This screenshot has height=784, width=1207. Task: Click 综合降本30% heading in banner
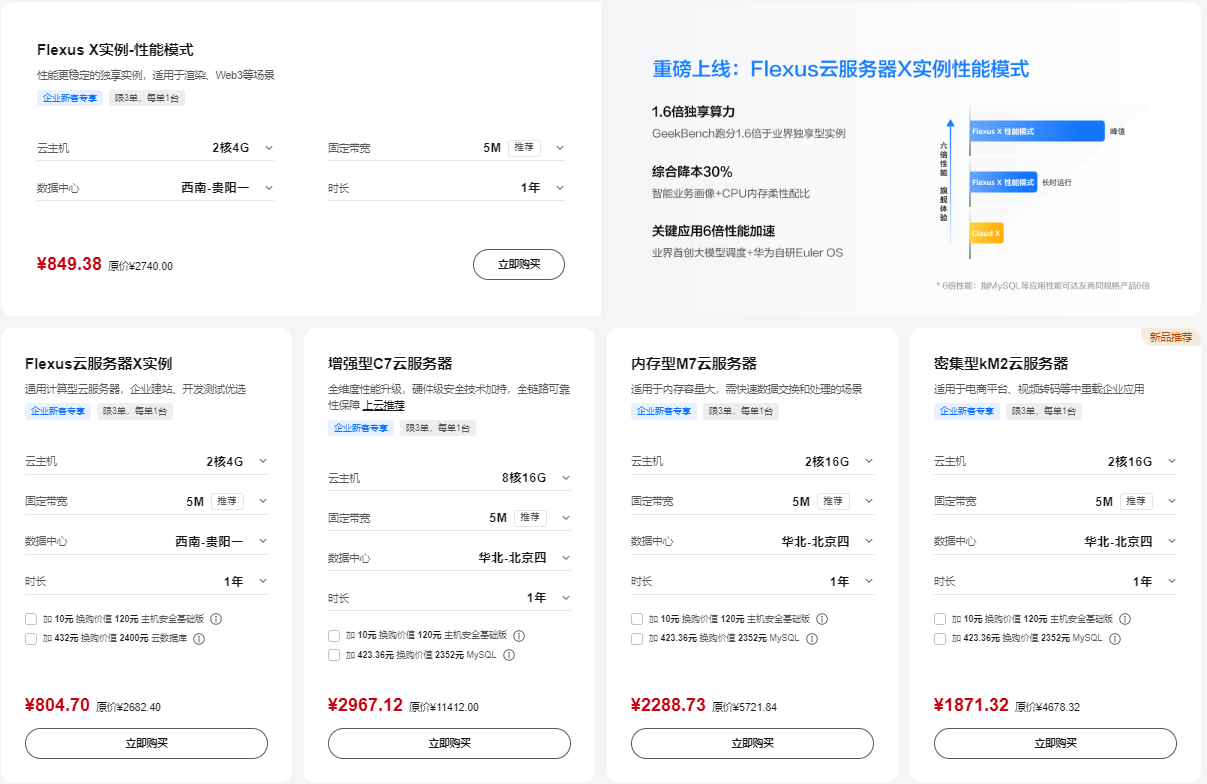pyautogui.click(x=692, y=171)
